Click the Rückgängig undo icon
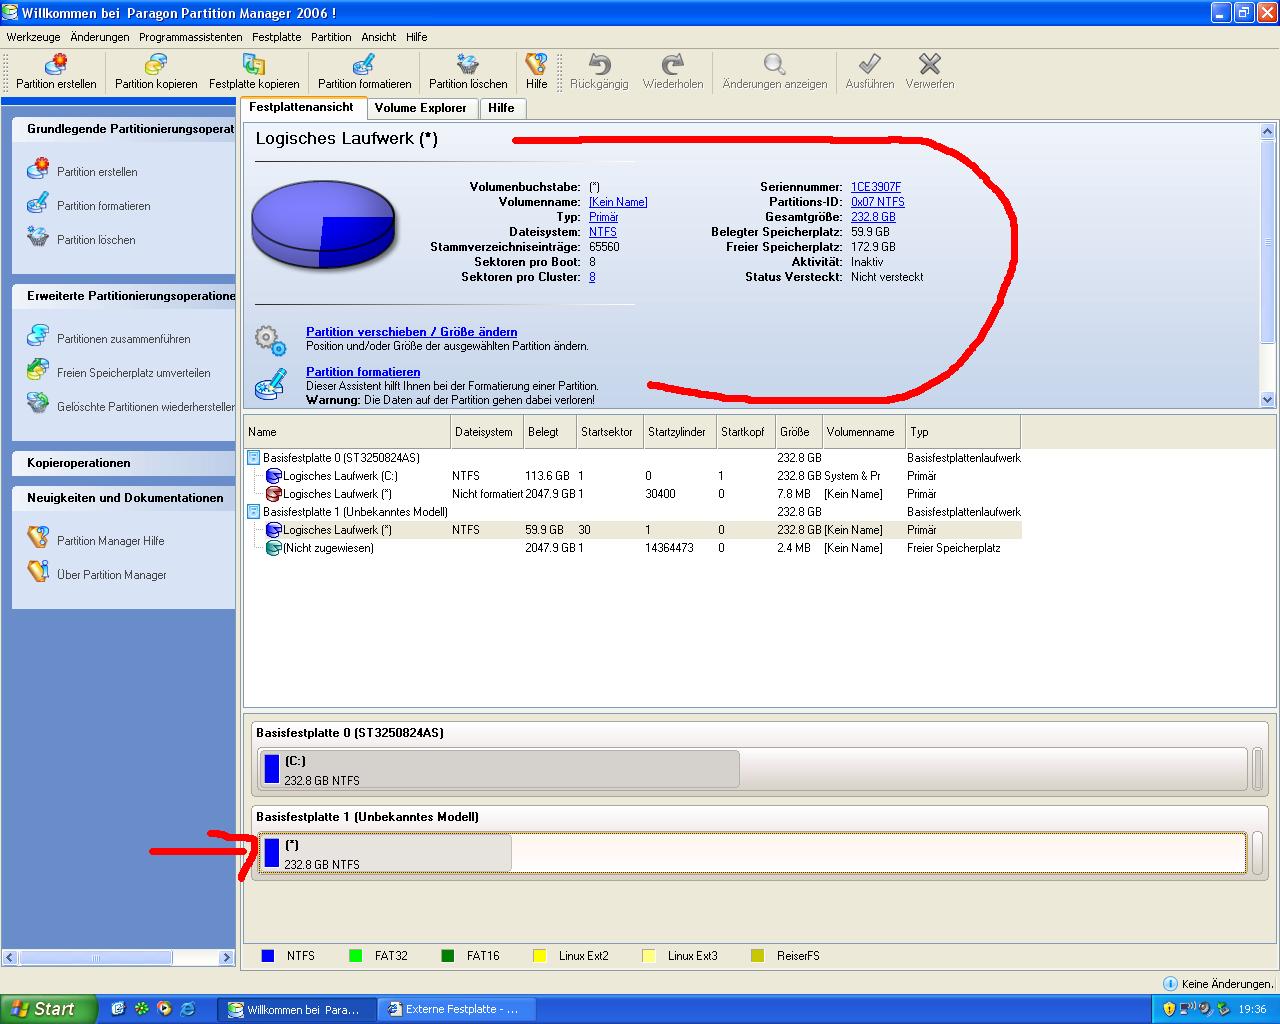Image resolution: width=1280 pixels, height=1024 pixels. point(599,64)
